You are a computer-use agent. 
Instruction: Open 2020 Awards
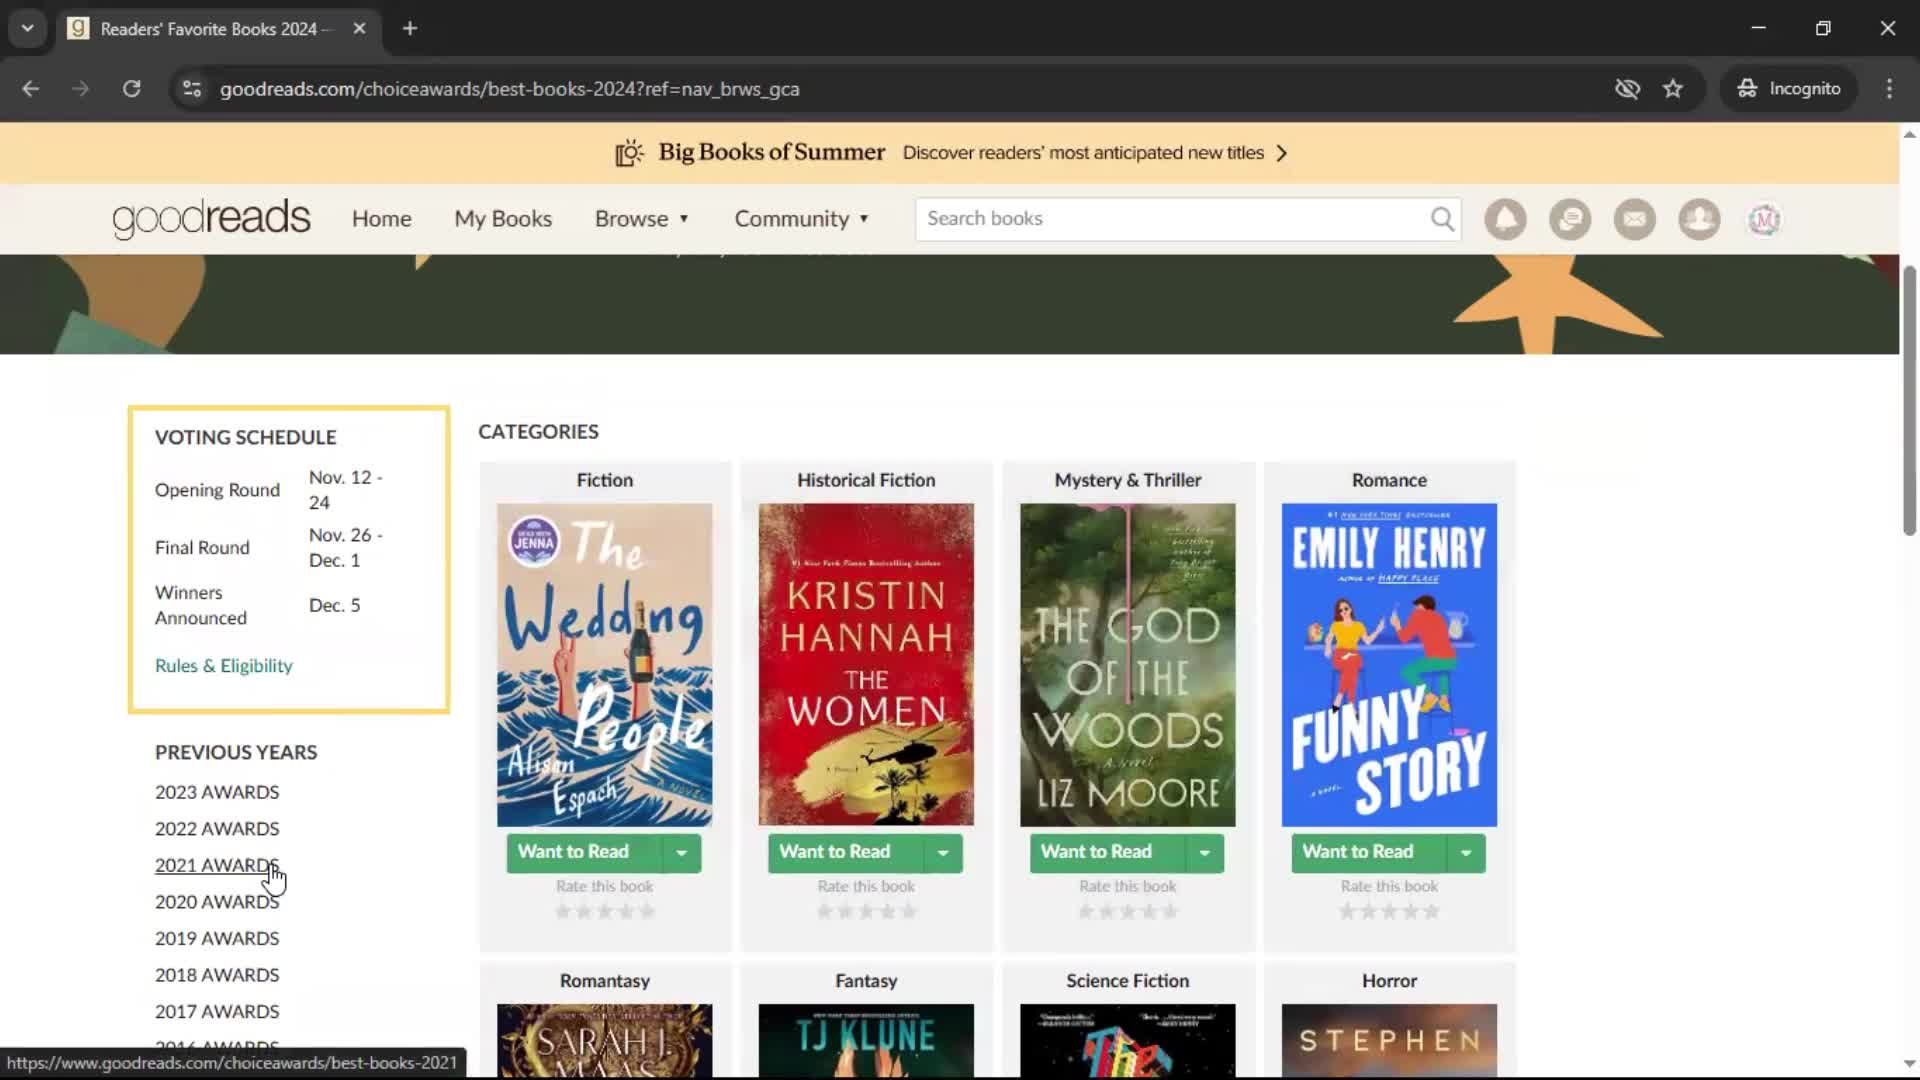(x=217, y=902)
